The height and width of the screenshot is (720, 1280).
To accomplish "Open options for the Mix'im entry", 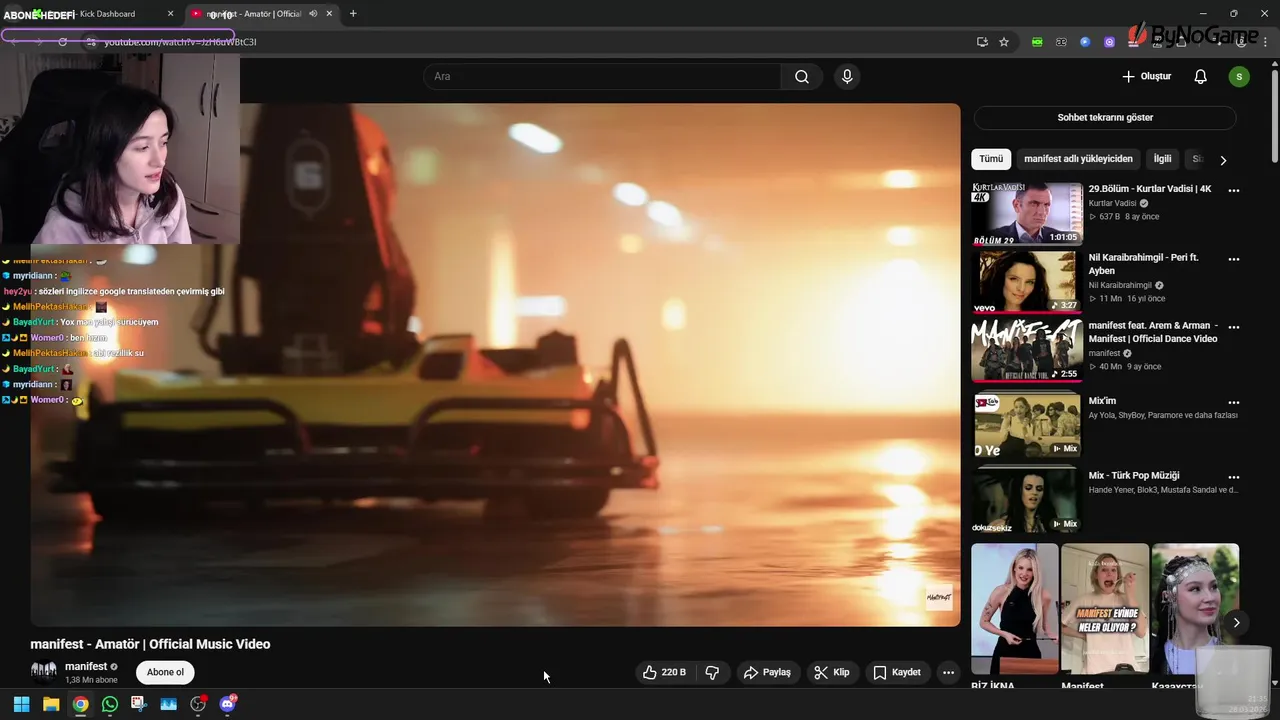I will [x=1234, y=402].
